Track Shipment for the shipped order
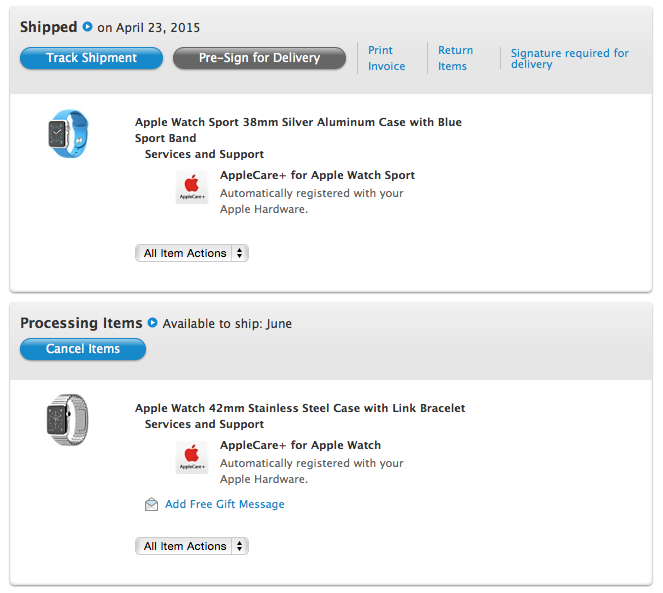Image resolution: width=663 pixels, height=593 pixels. tap(91, 58)
